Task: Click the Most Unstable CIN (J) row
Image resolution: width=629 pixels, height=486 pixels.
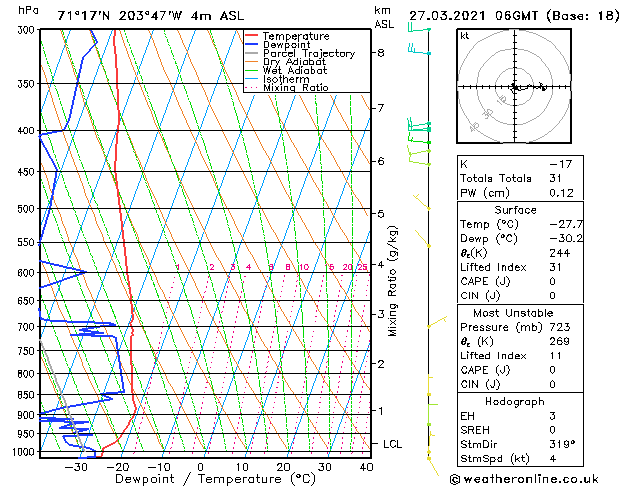Action: click(520, 385)
